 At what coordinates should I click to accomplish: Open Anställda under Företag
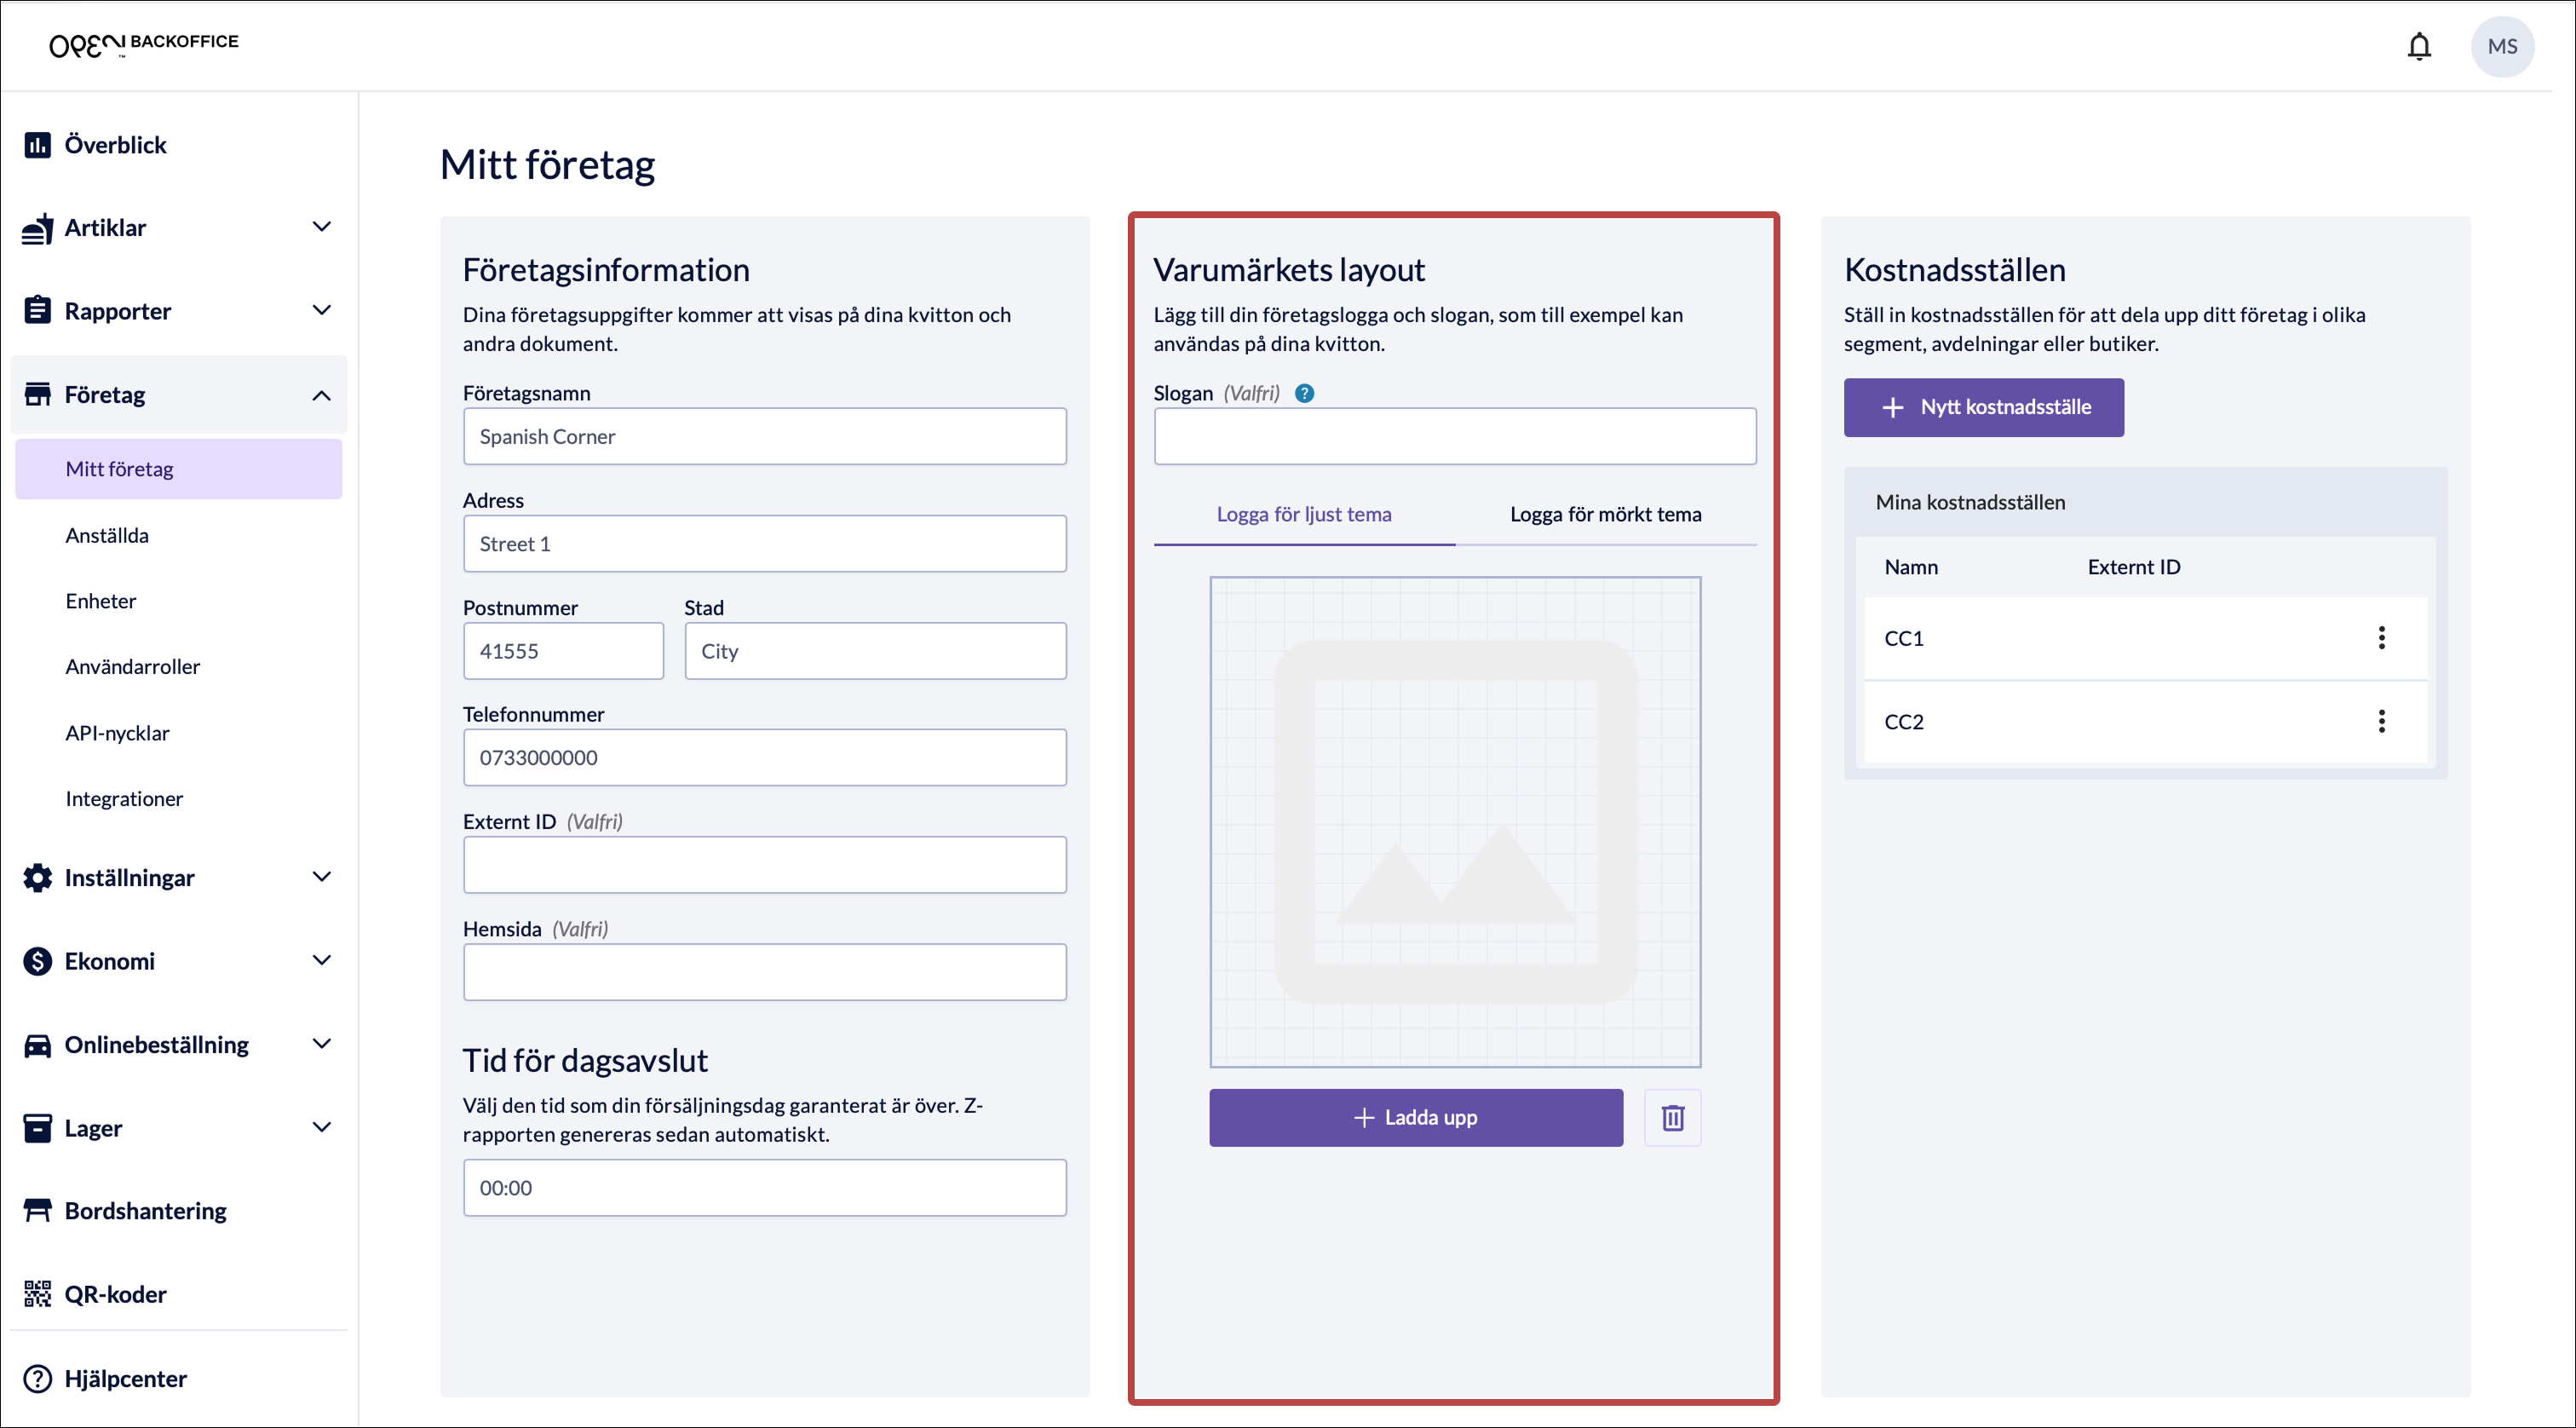coord(107,535)
